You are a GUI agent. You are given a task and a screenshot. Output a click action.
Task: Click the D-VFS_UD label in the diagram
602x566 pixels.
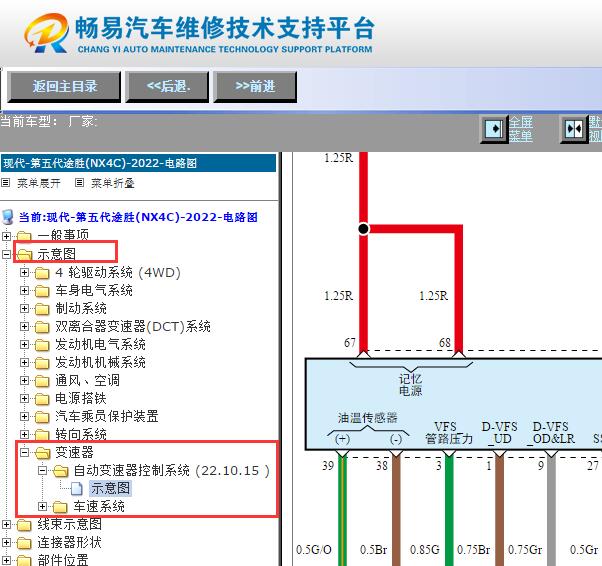pyautogui.click(x=499, y=433)
